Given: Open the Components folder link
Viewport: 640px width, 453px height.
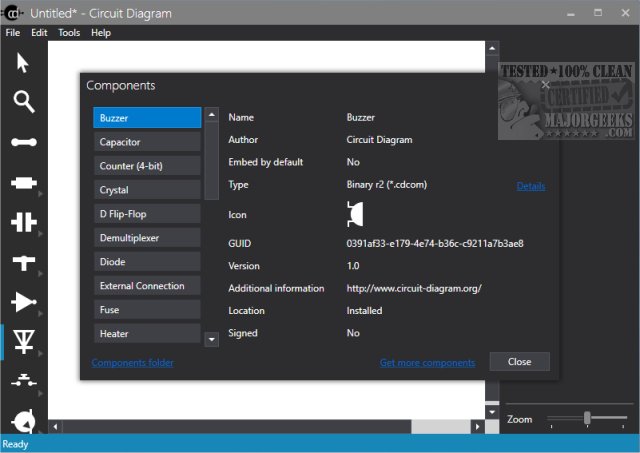Looking at the screenshot, I should point(132,362).
